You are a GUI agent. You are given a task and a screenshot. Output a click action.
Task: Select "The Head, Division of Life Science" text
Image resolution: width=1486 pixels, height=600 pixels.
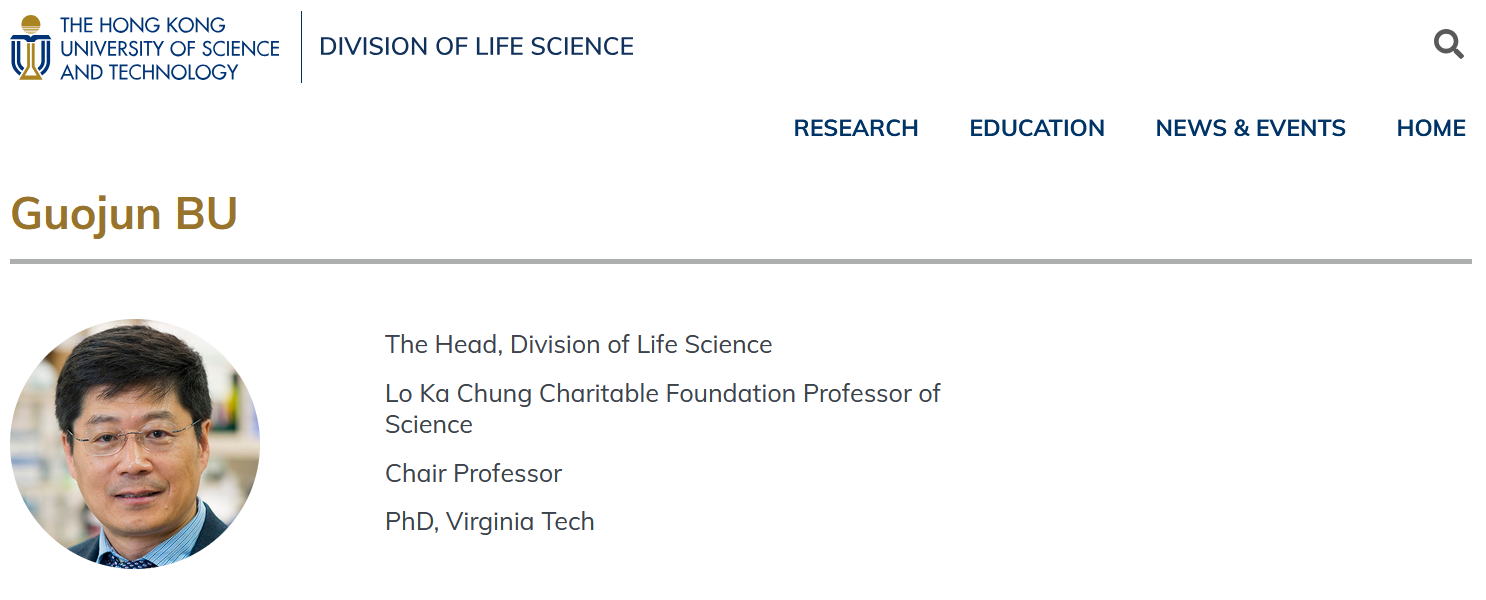click(x=578, y=345)
